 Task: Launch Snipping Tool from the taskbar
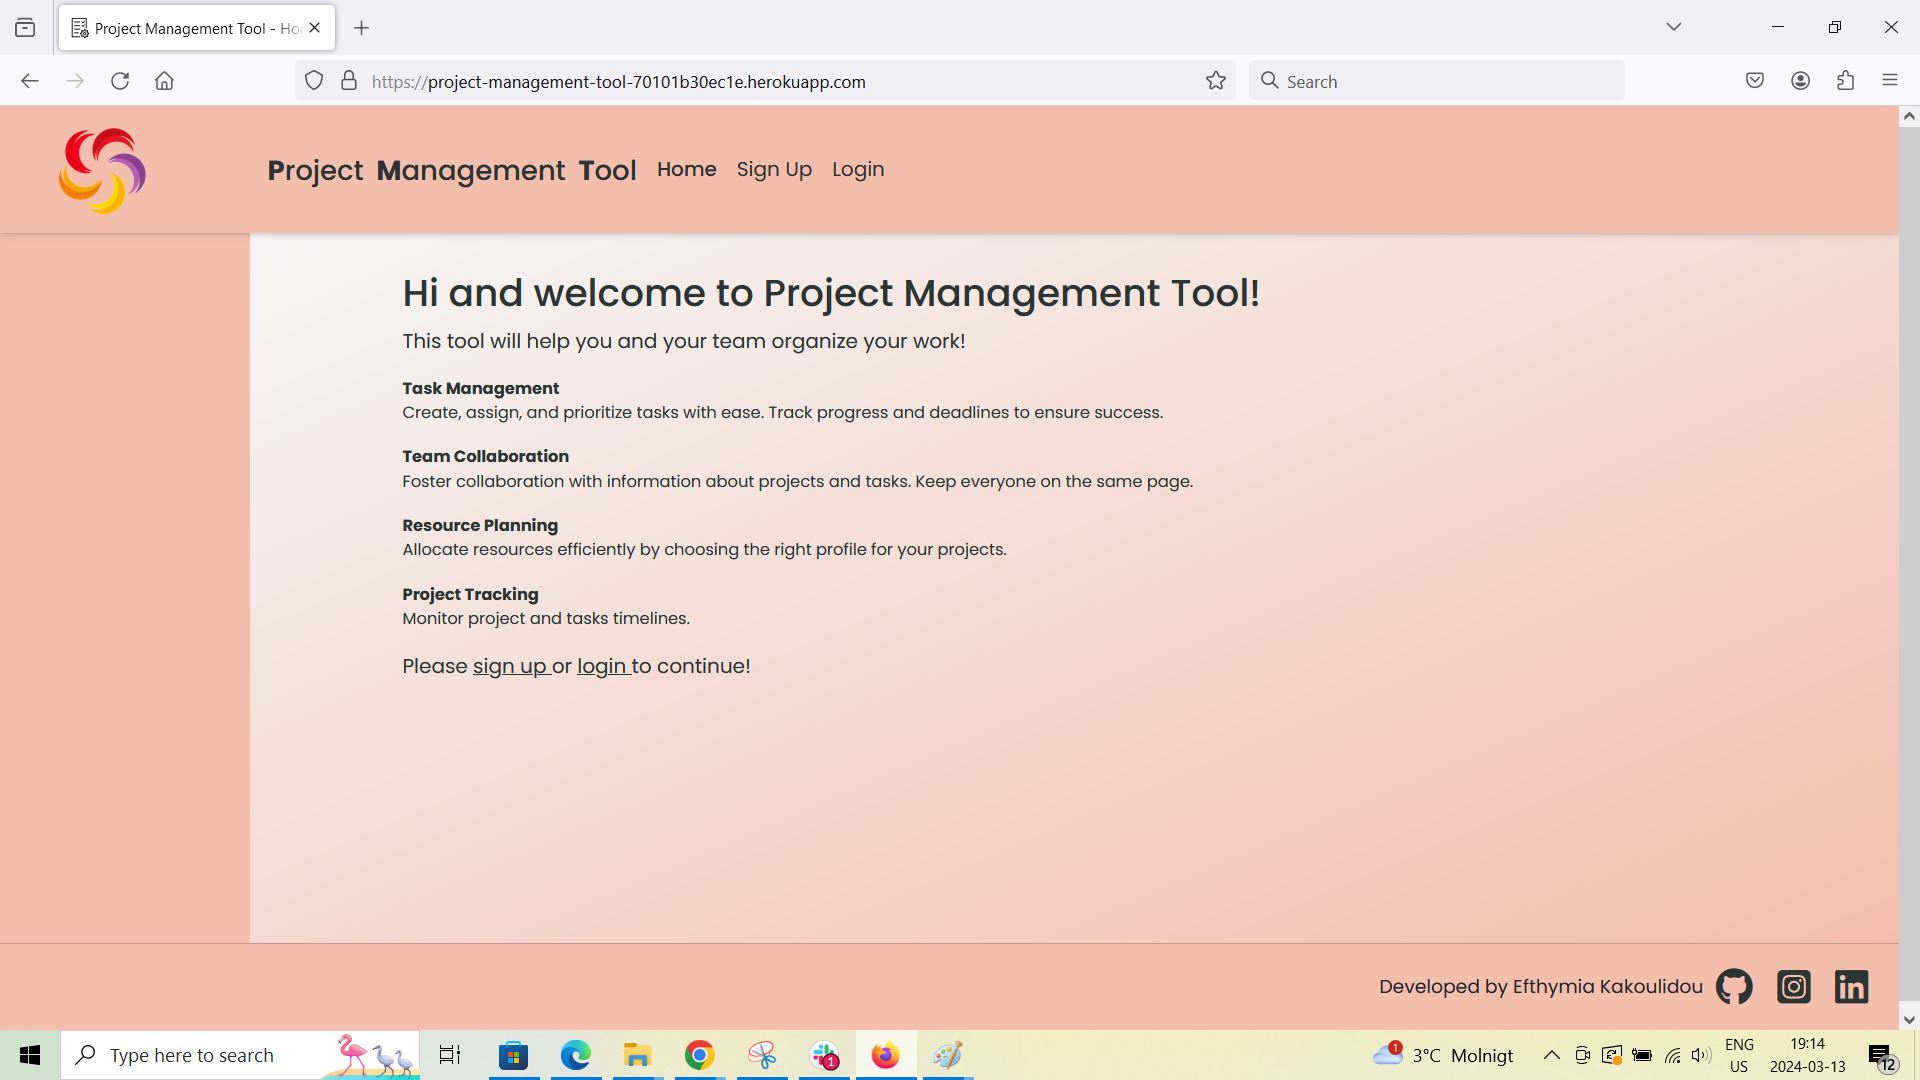[x=762, y=1054]
